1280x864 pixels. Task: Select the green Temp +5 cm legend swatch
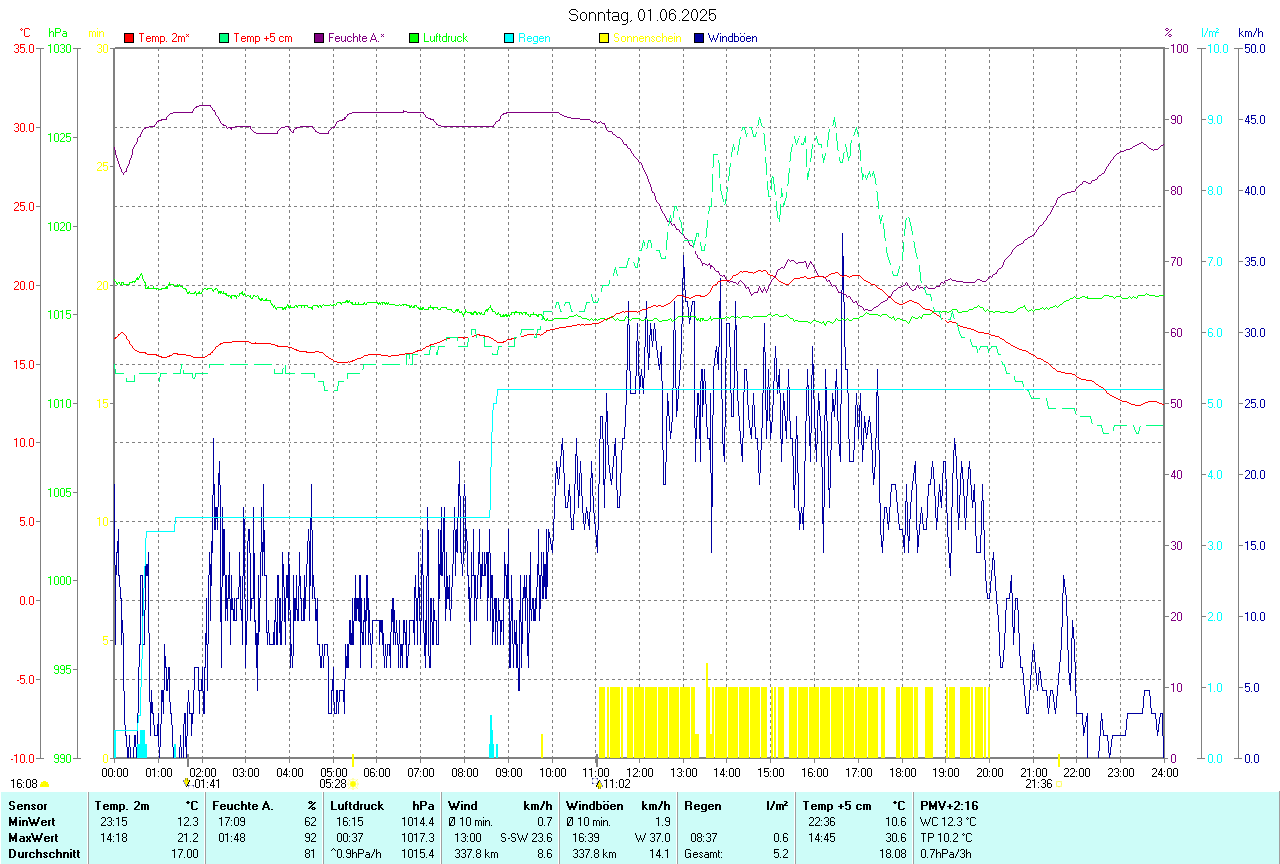224,38
